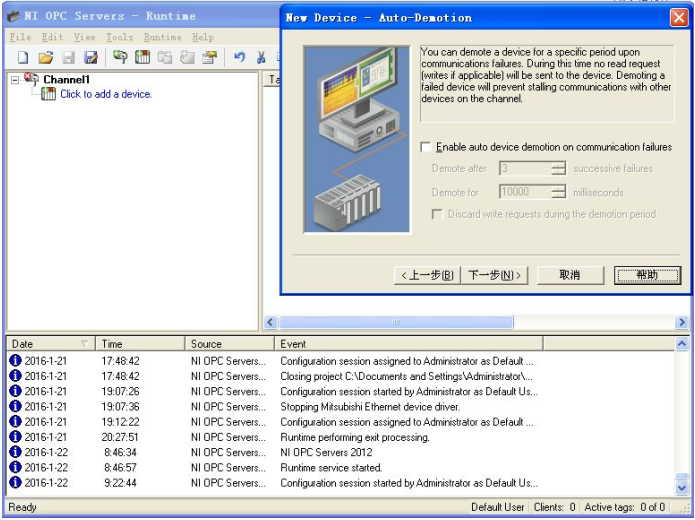Click the Open Project folder icon
The image size is (695, 520).
click(x=46, y=57)
